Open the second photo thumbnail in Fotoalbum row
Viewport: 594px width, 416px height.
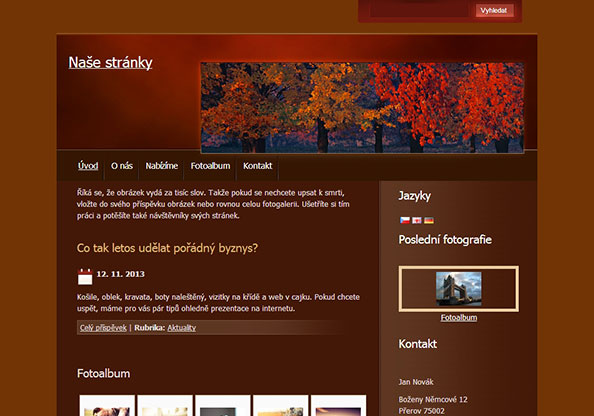click(165, 405)
